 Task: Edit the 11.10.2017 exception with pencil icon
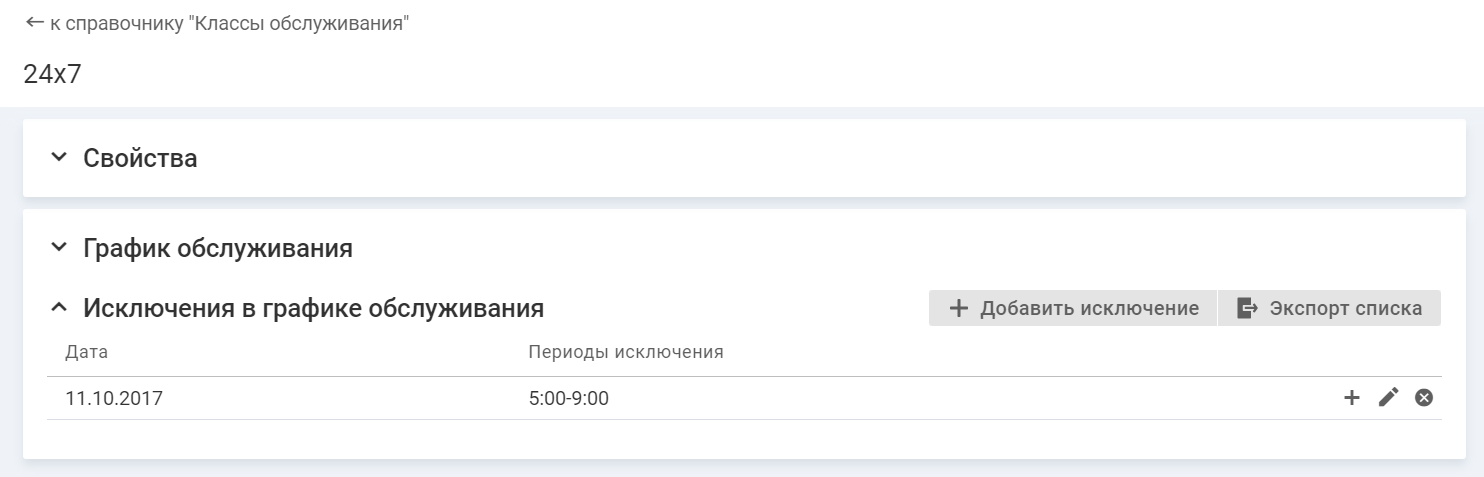[1388, 398]
